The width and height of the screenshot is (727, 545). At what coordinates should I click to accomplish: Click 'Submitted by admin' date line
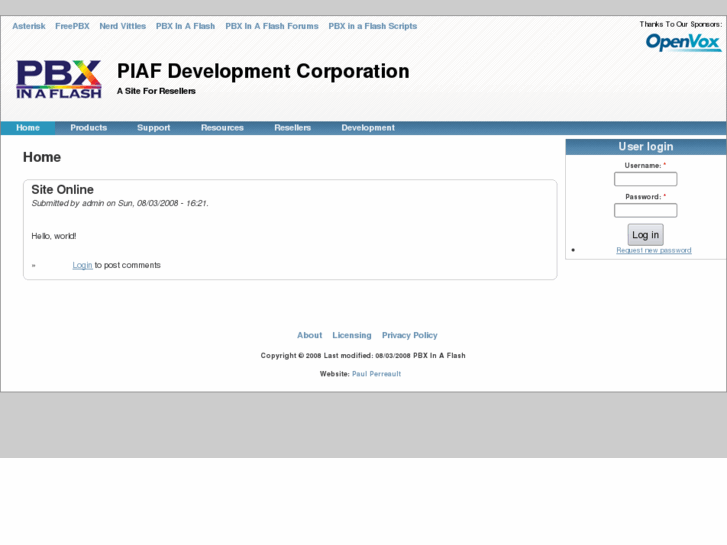(x=120, y=203)
